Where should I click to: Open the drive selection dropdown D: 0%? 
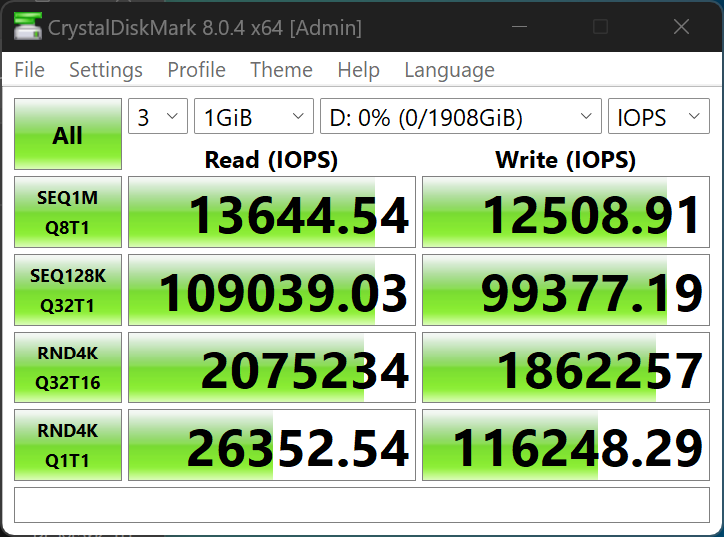point(461,116)
